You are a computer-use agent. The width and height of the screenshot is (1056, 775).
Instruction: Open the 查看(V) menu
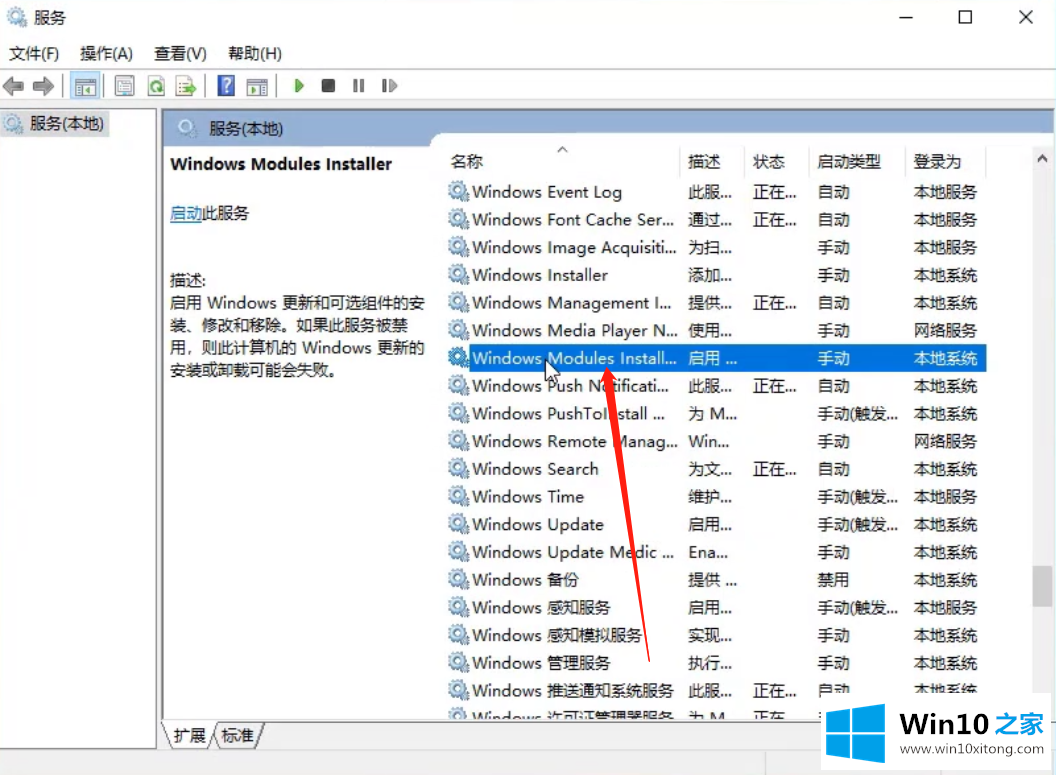(180, 53)
